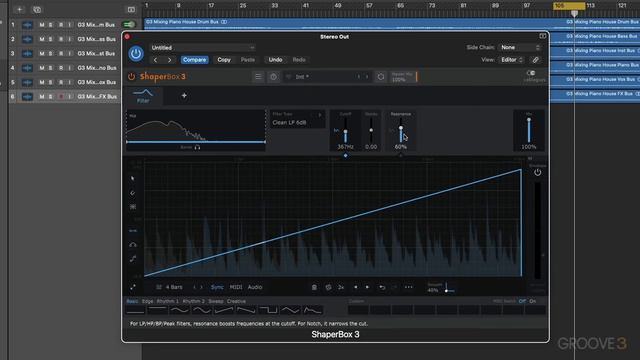Shift the wave right with arrow
Image resolution: width=640 pixels, height=360 pixels.
coord(367,287)
